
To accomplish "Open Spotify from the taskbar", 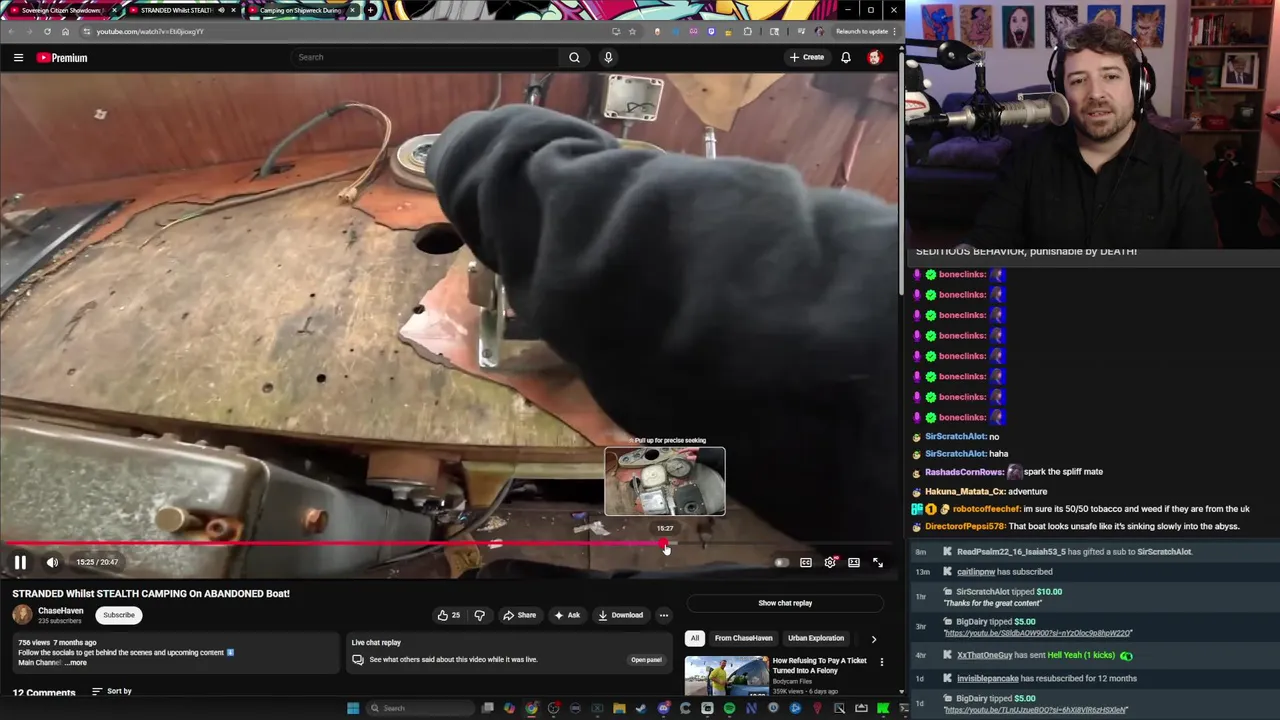I will coord(729,708).
